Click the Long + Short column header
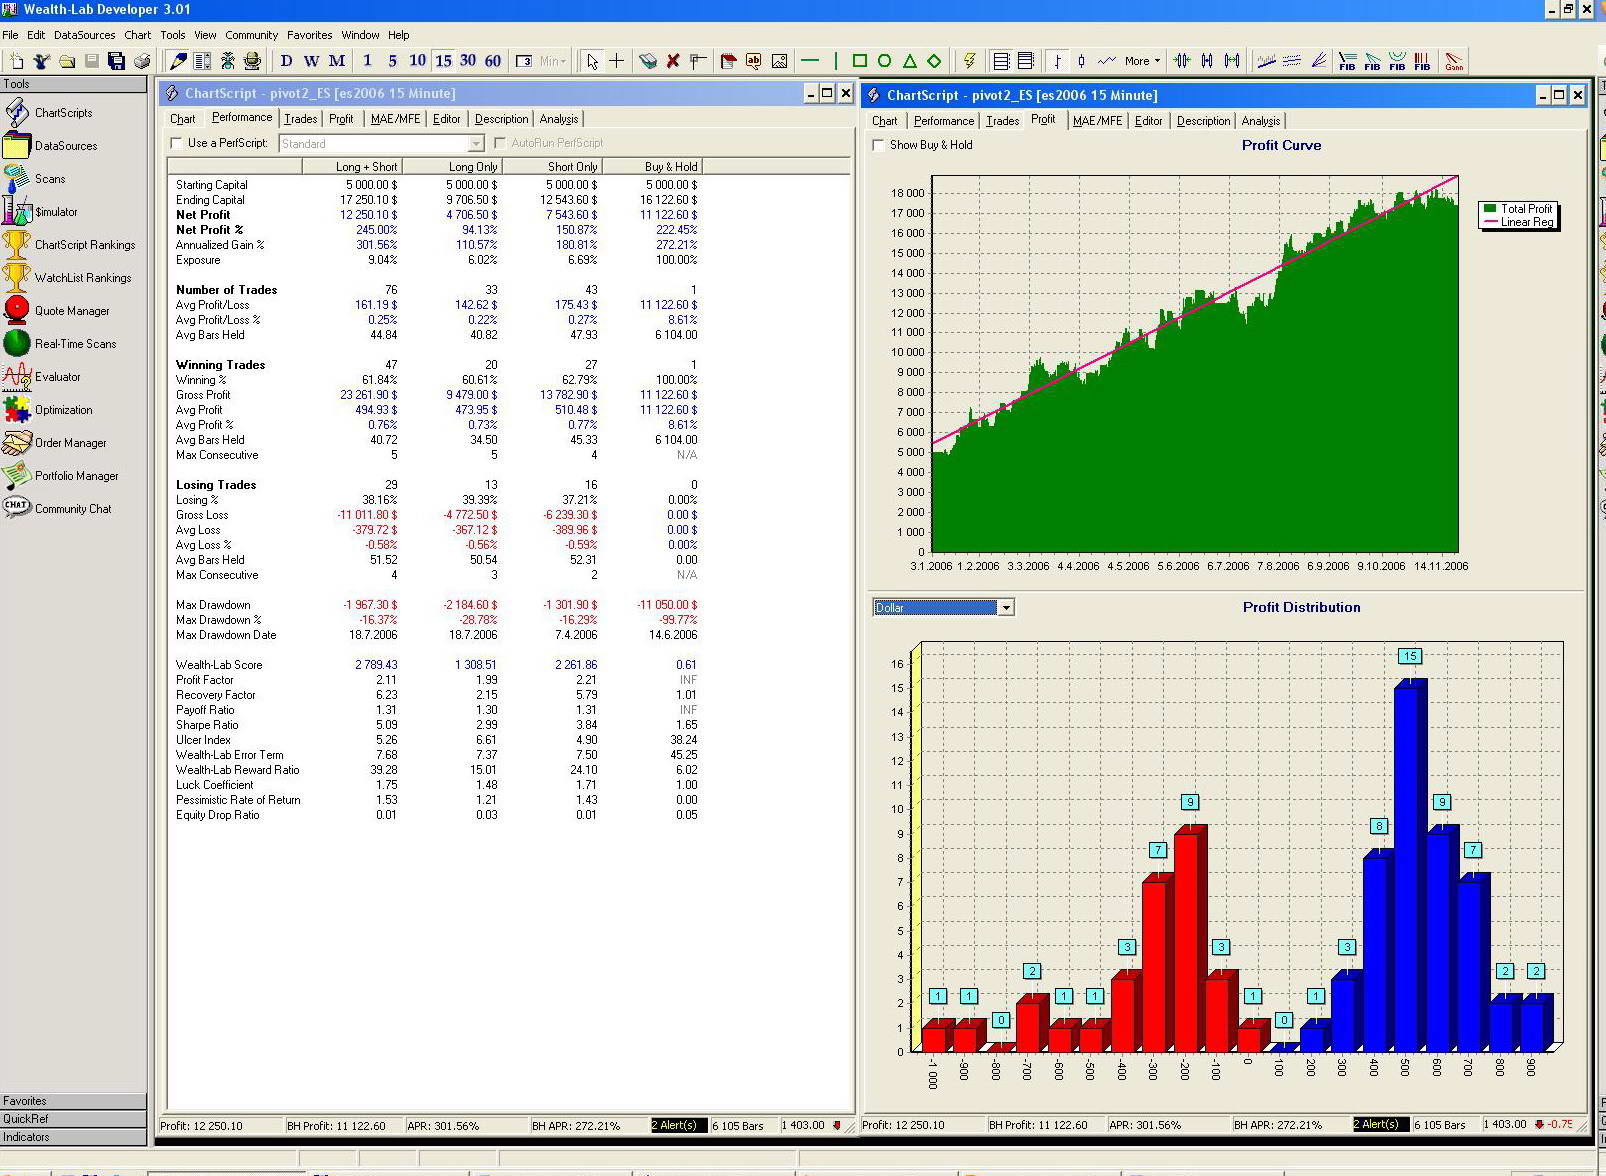Image resolution: width=1606 pixels, height=1176 pixels. pyautogui.click(x=352, y=167)
